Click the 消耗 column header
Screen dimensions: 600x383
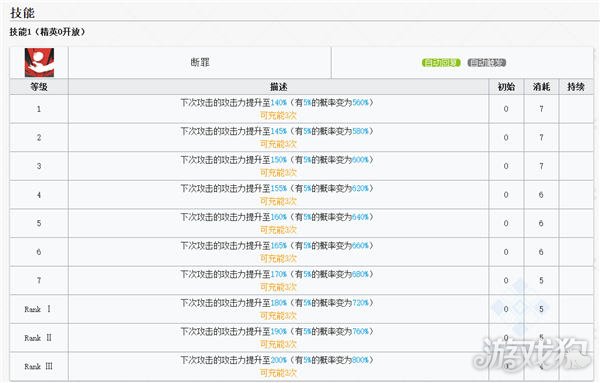[x=541, y=87]
